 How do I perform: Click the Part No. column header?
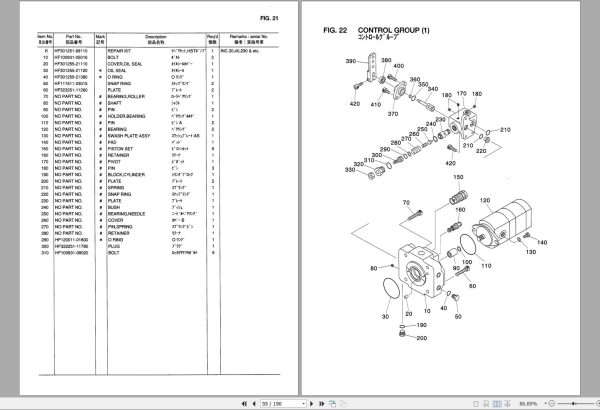(74, 39)
